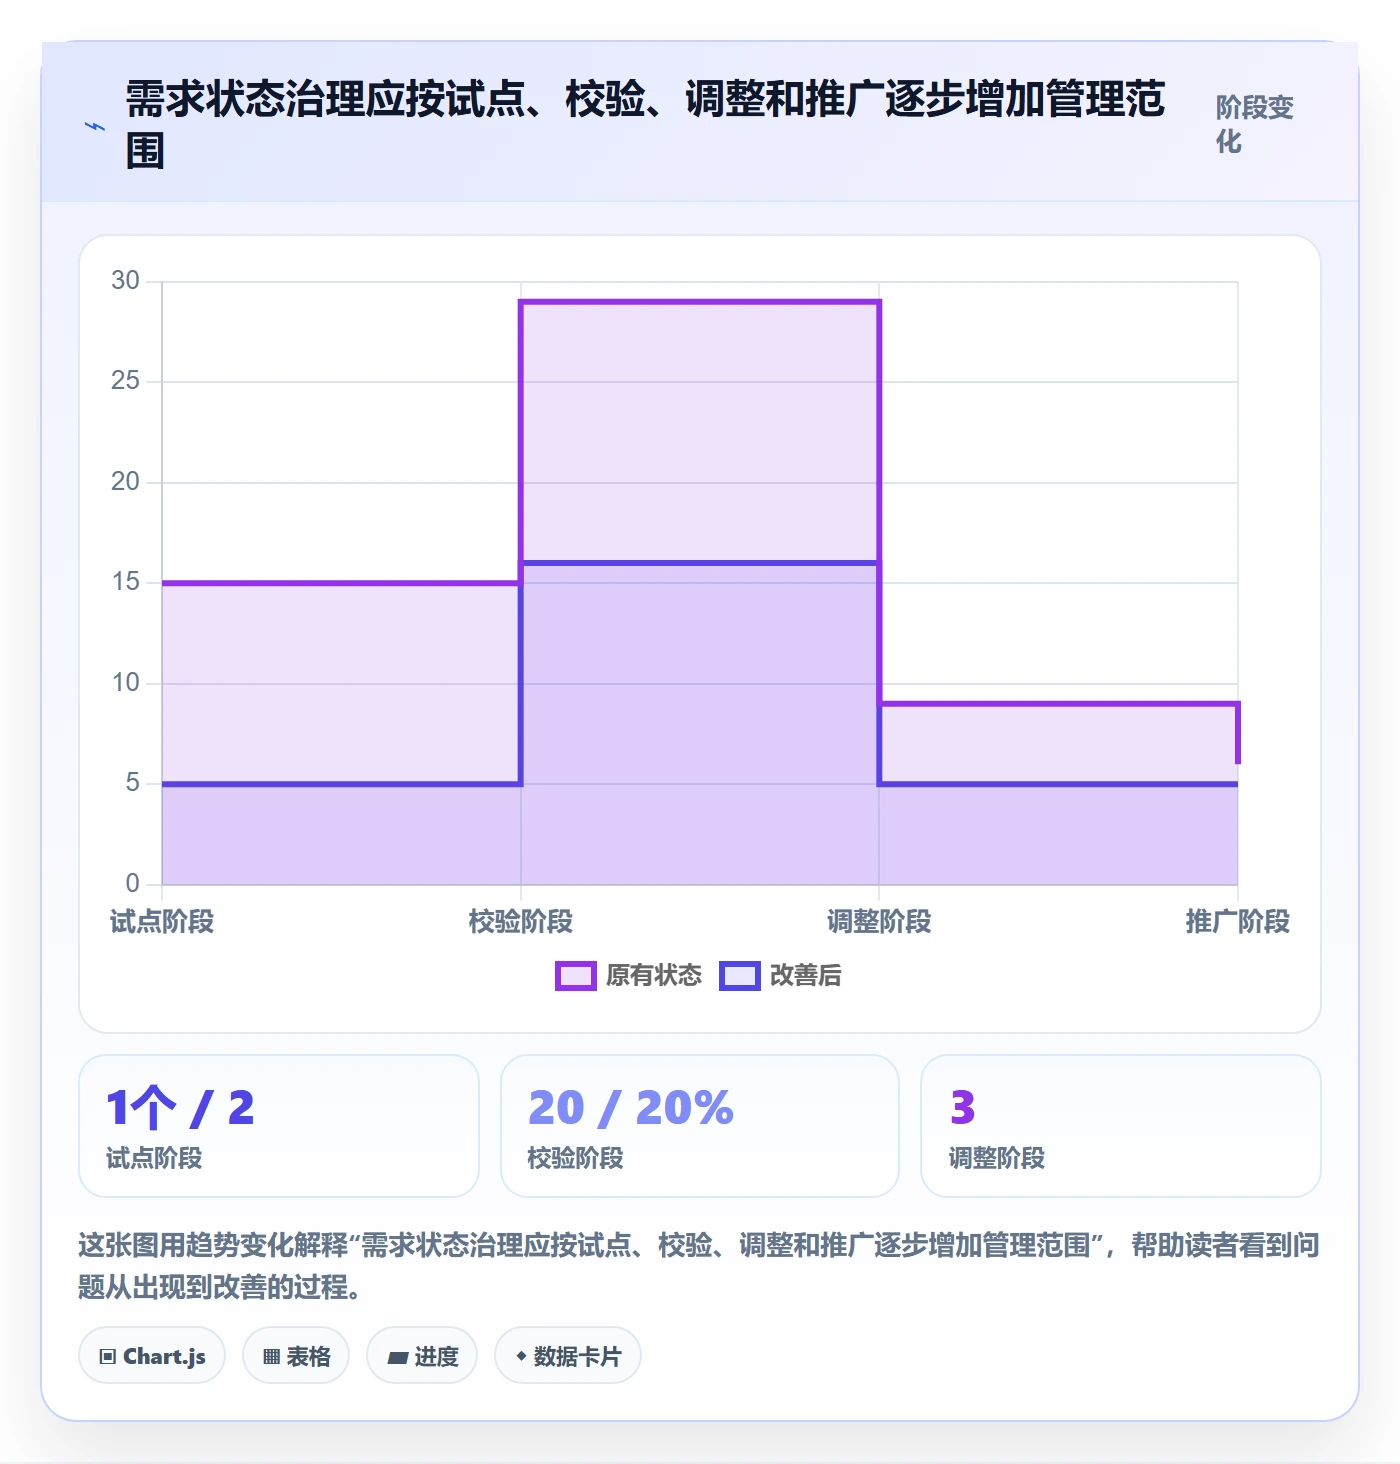This screenshot has width=1400, height=1464.
Task: Click the 阶段变化 header badge
Action: point(1255,124)
